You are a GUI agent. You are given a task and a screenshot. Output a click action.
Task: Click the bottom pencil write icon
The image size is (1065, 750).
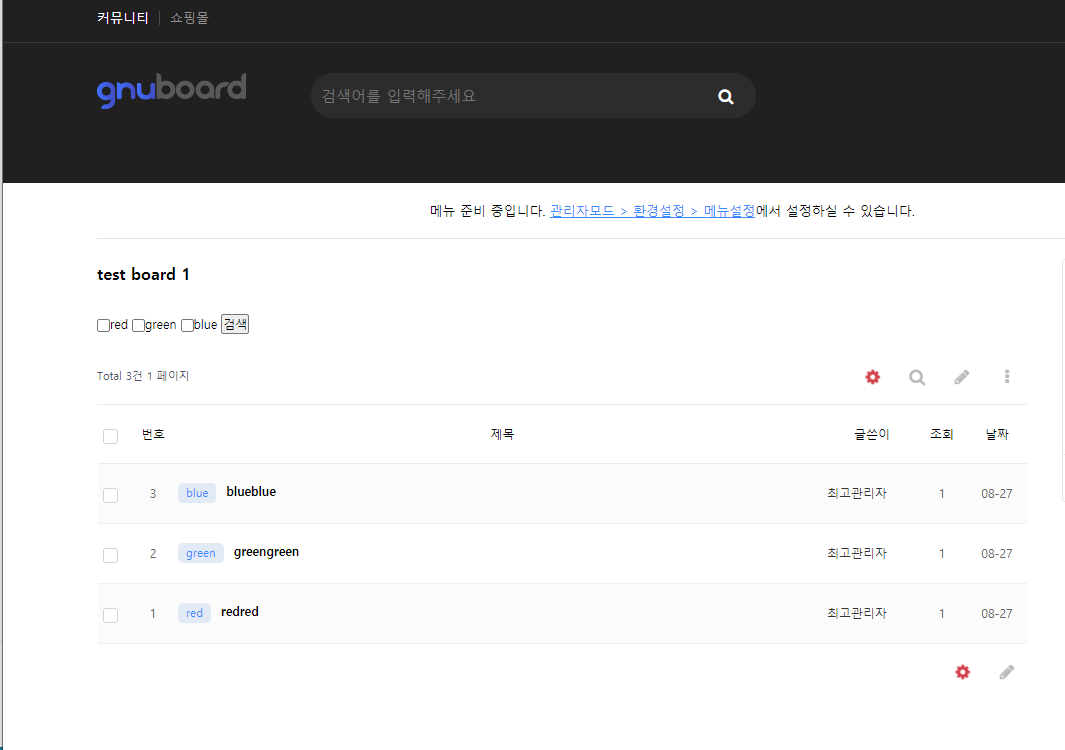(1006, 672)
